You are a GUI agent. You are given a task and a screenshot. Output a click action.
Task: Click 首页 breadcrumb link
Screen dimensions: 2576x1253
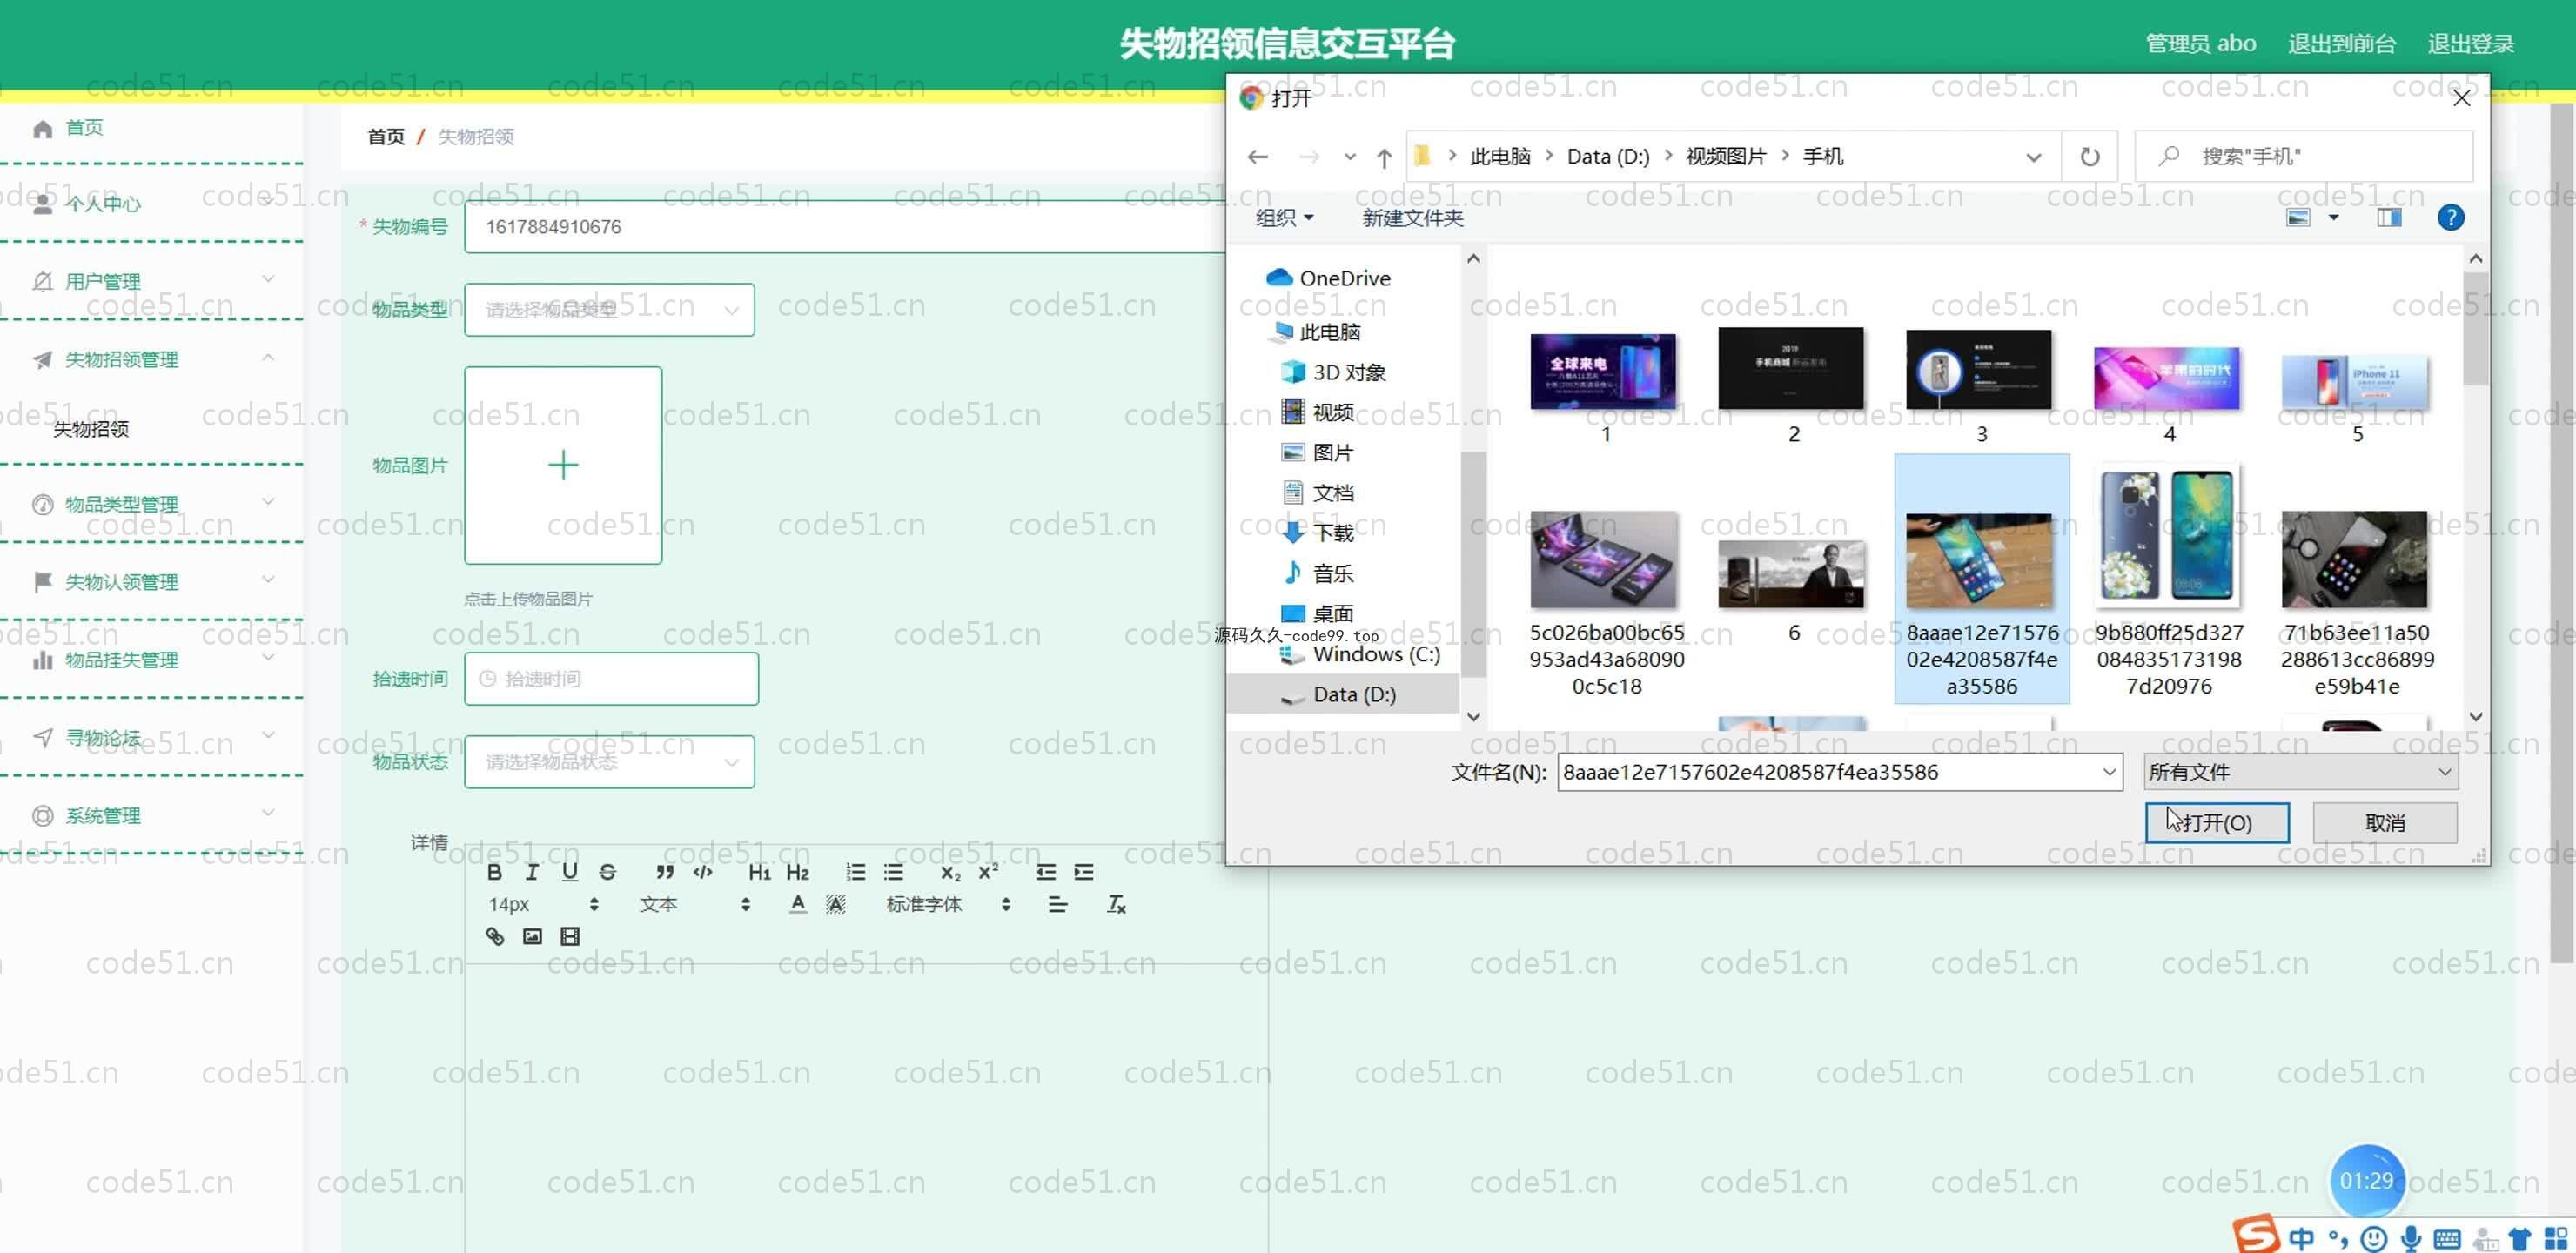point(385,136)
